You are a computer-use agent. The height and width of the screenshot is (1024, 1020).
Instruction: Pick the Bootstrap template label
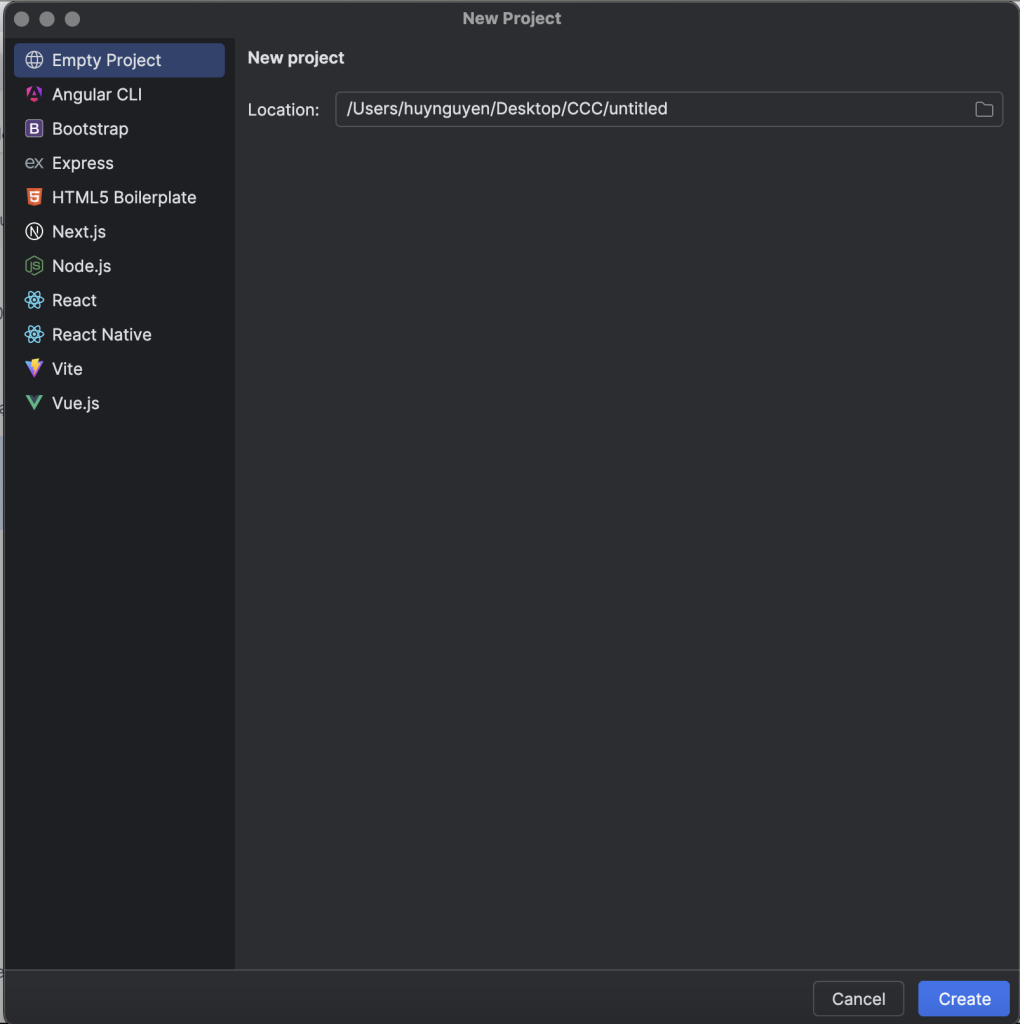point(90,129)
